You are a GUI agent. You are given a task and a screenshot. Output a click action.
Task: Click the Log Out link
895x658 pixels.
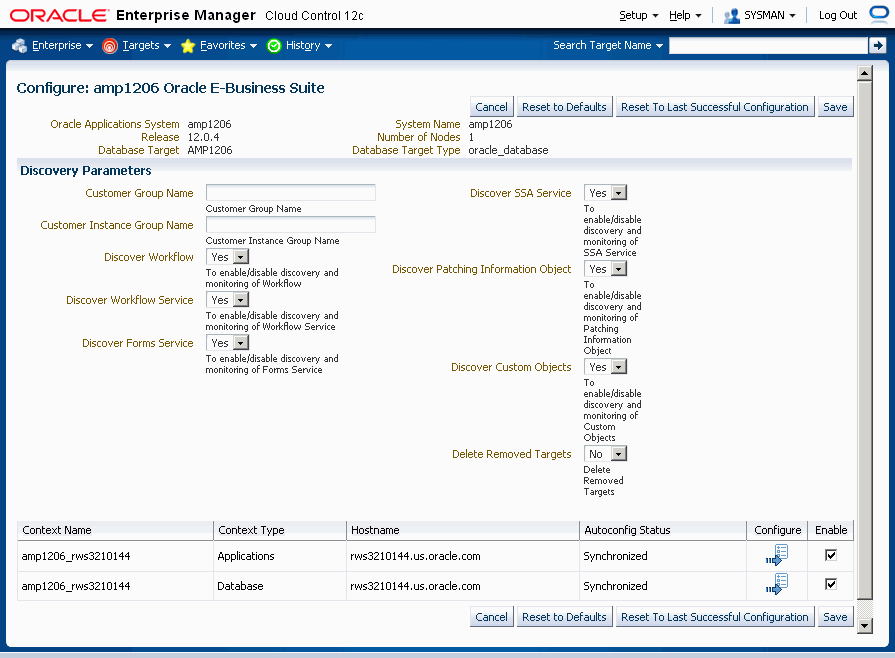837,15
